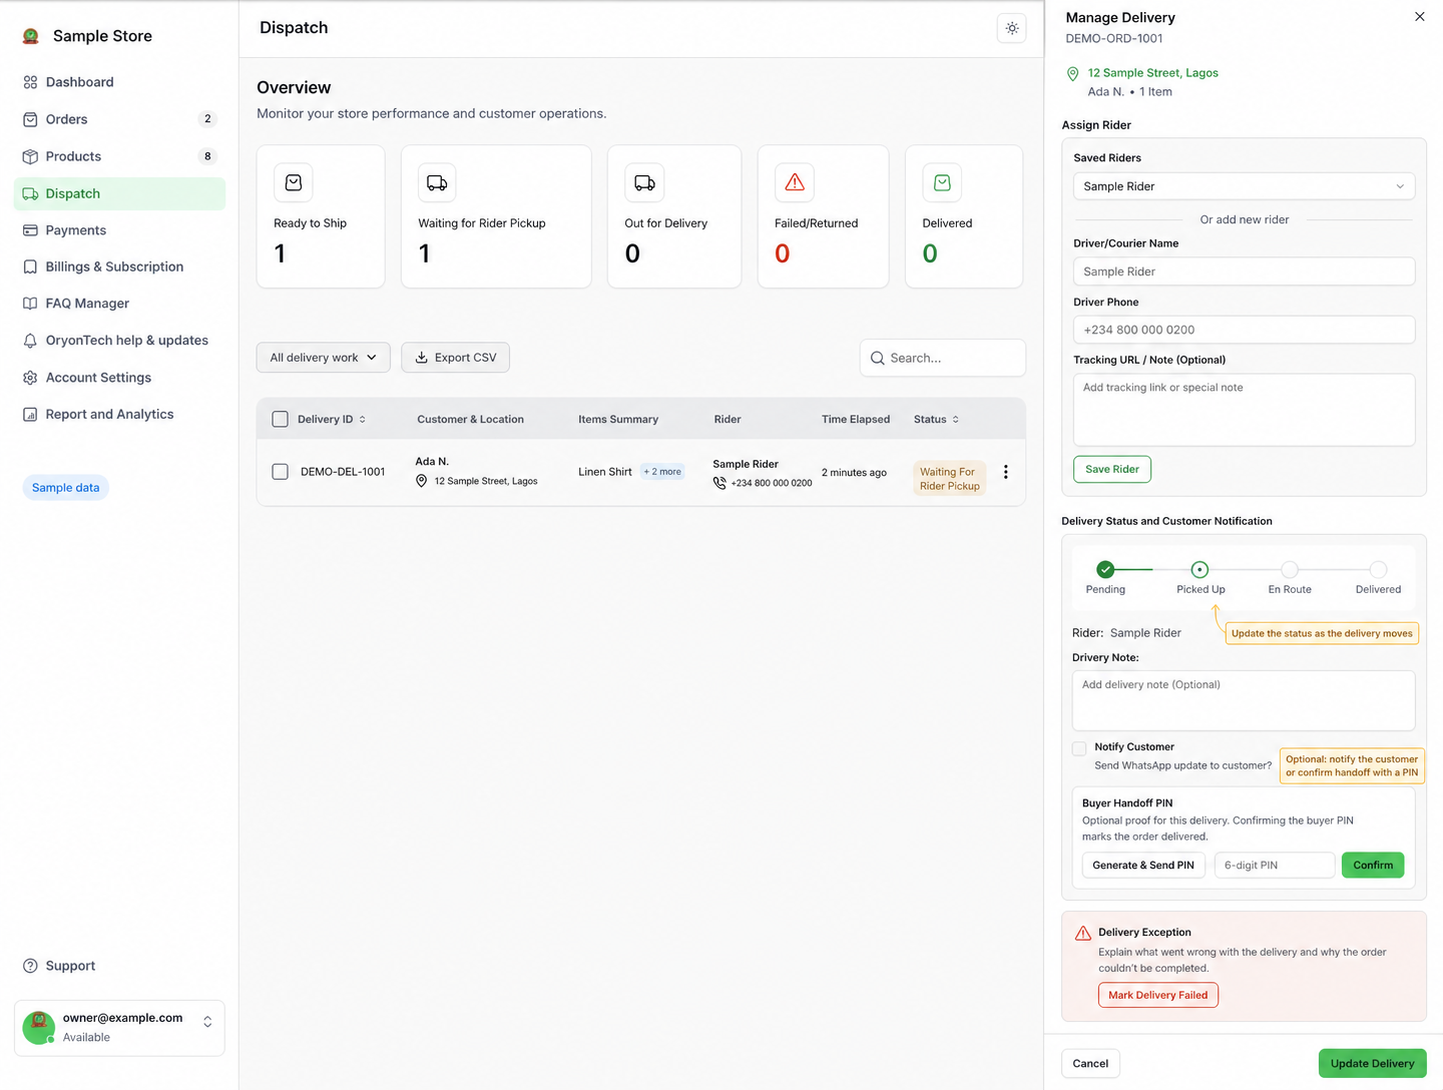Open Orders in sidebar
Viewport: 1443px width, 1090px height.
120,119
